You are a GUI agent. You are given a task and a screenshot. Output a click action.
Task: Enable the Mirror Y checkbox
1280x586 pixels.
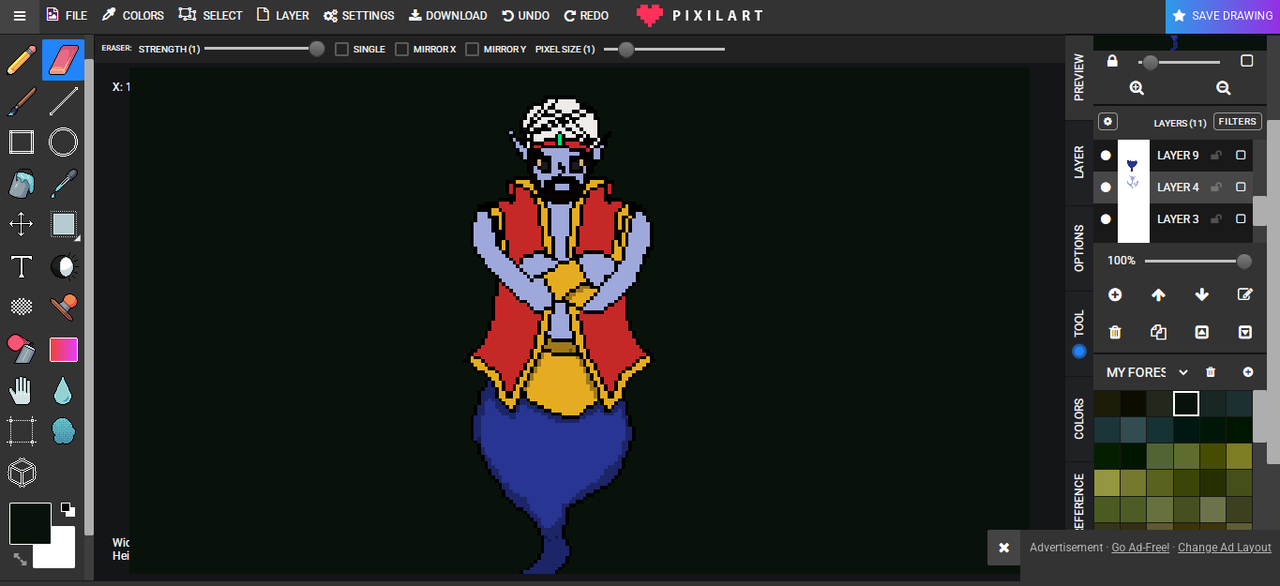coord(472,49)
